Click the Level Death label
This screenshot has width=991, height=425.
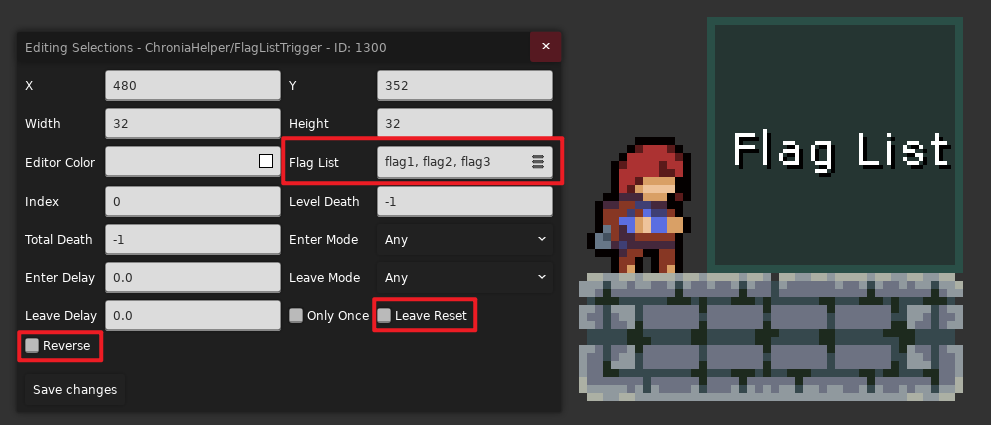pyautogui.click(x=324, y=201)
